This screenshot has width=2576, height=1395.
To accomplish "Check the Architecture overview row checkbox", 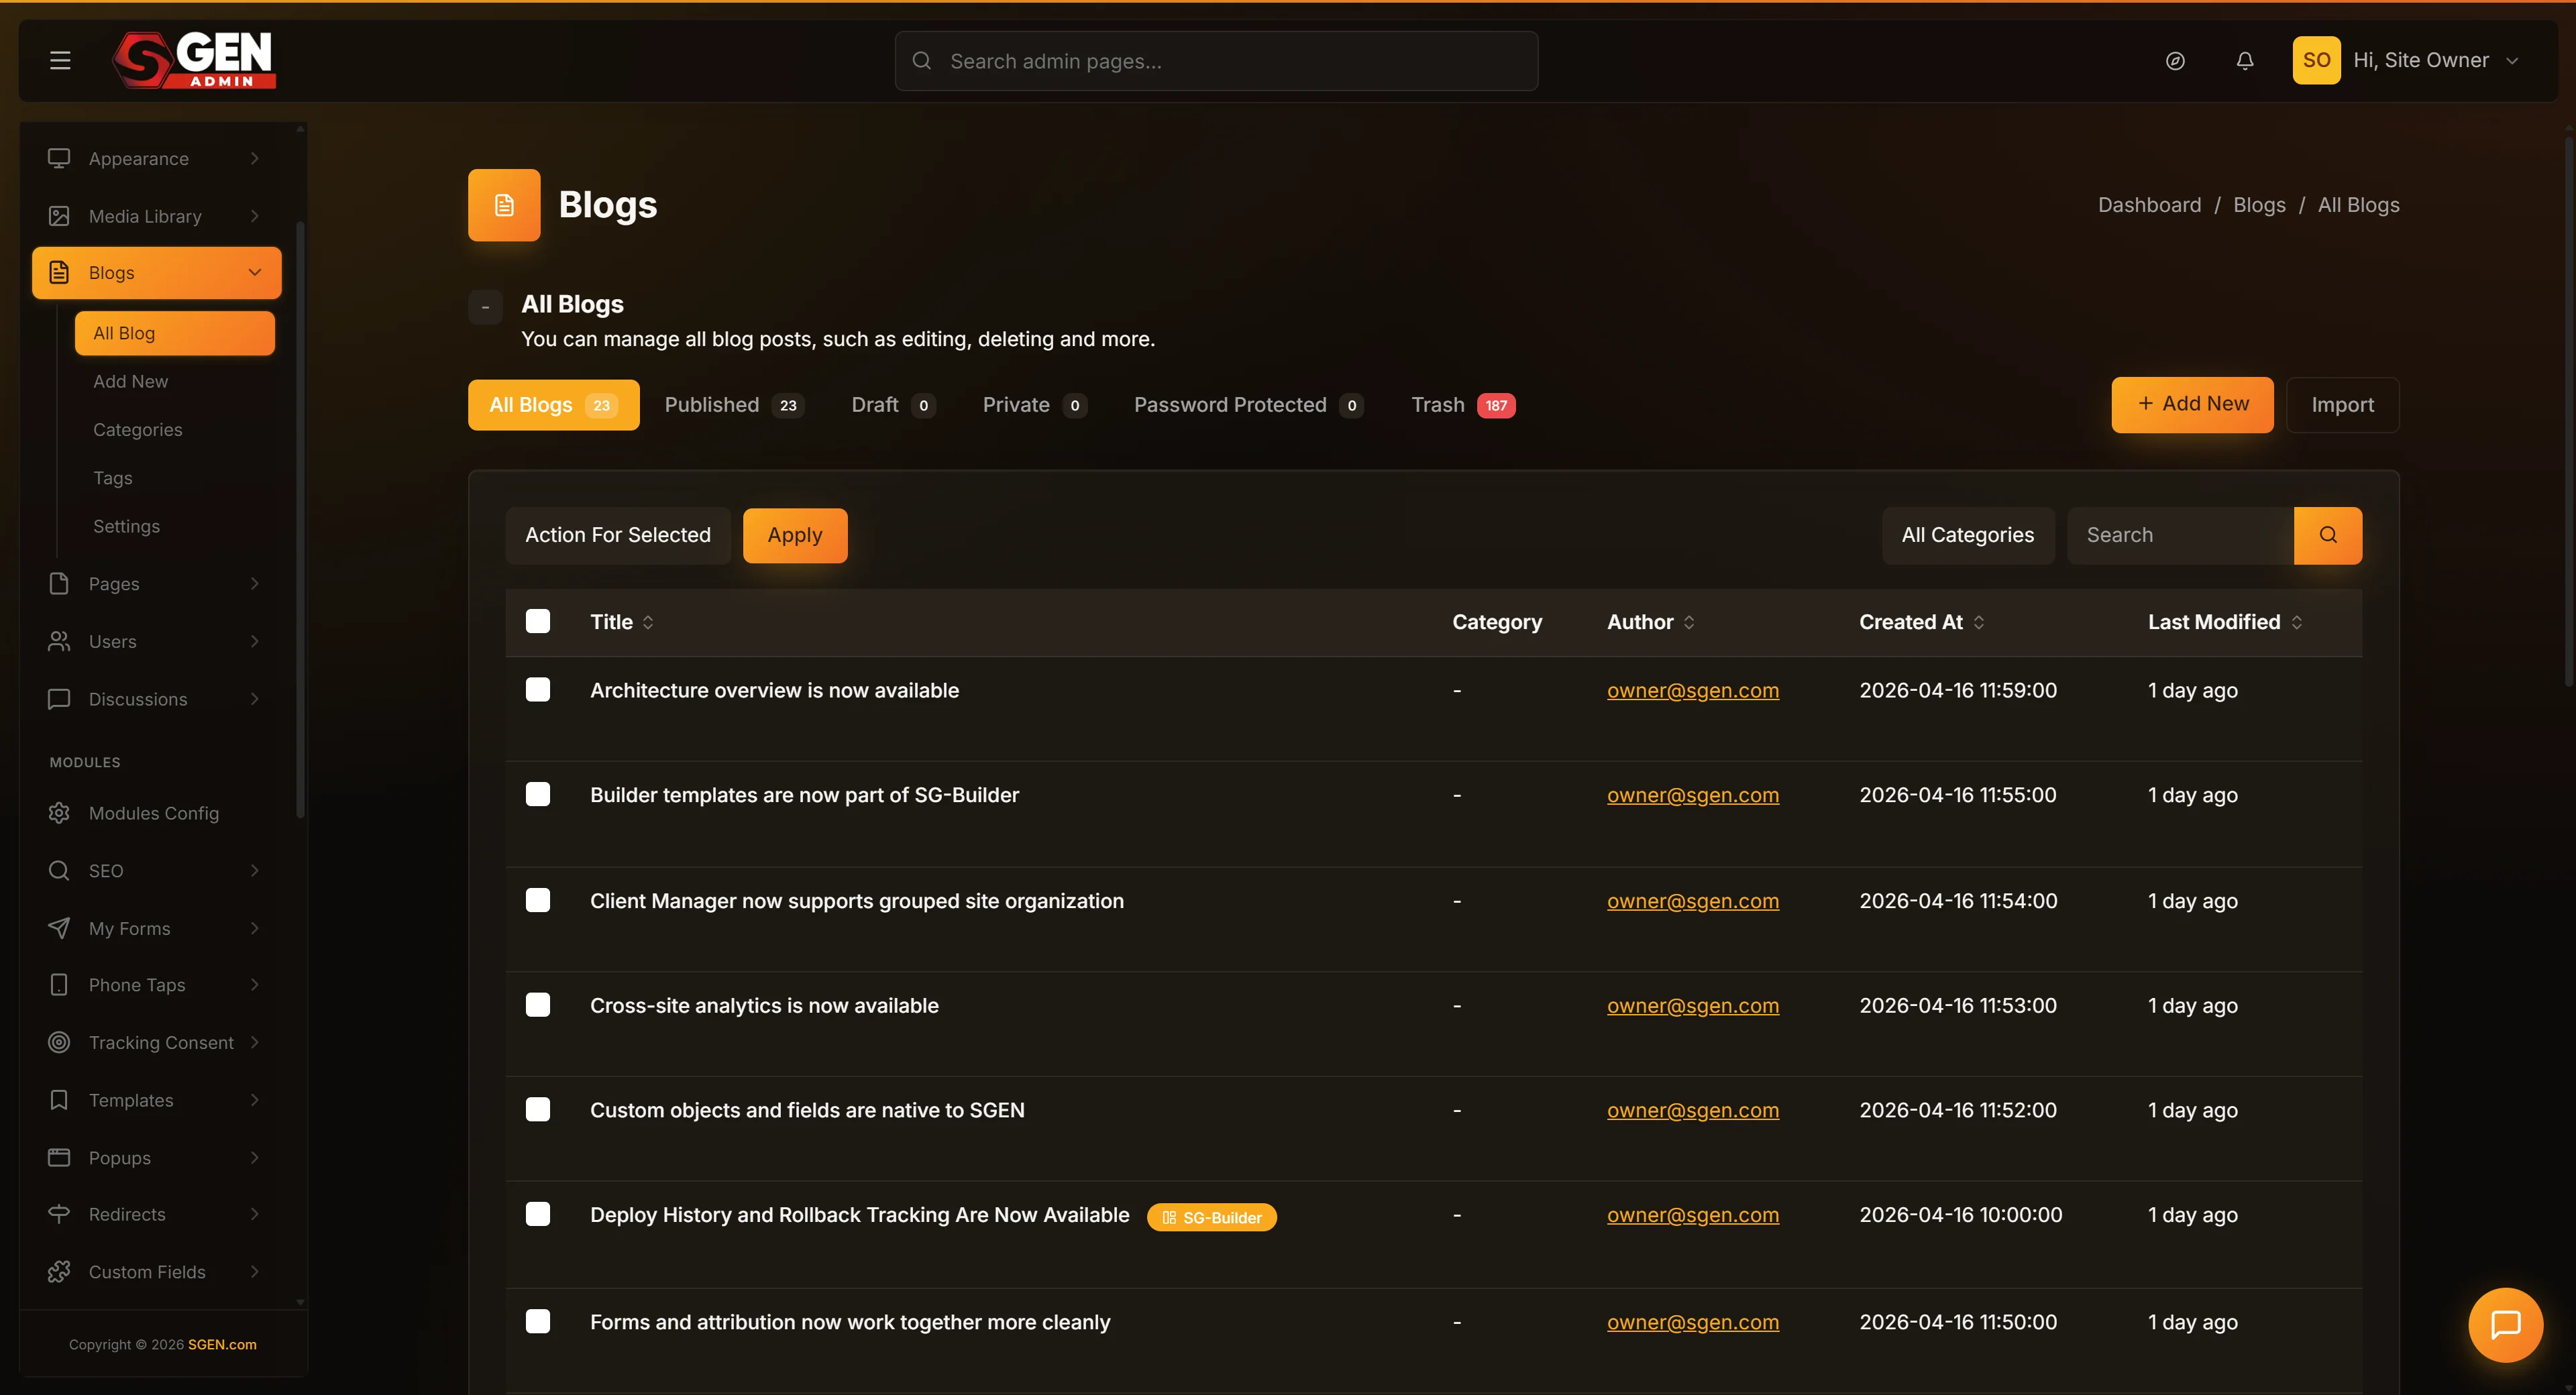I will (x=538, y=690).
